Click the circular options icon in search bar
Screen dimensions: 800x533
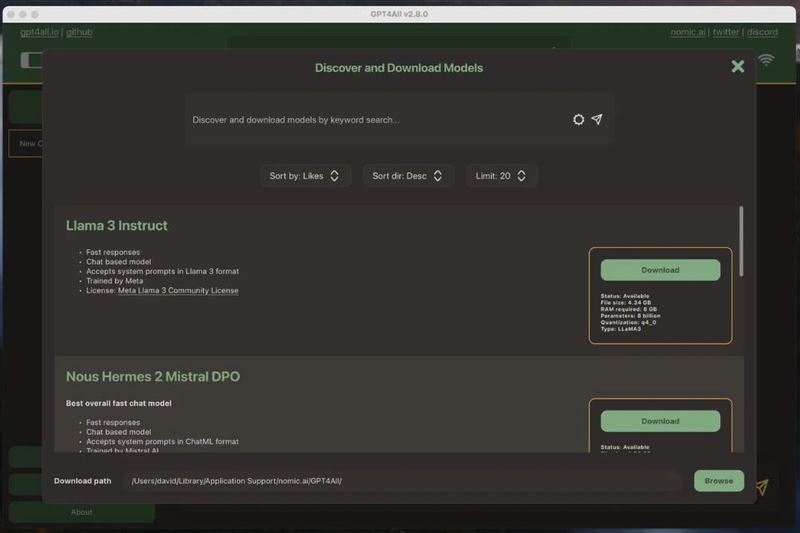point(578,119)
